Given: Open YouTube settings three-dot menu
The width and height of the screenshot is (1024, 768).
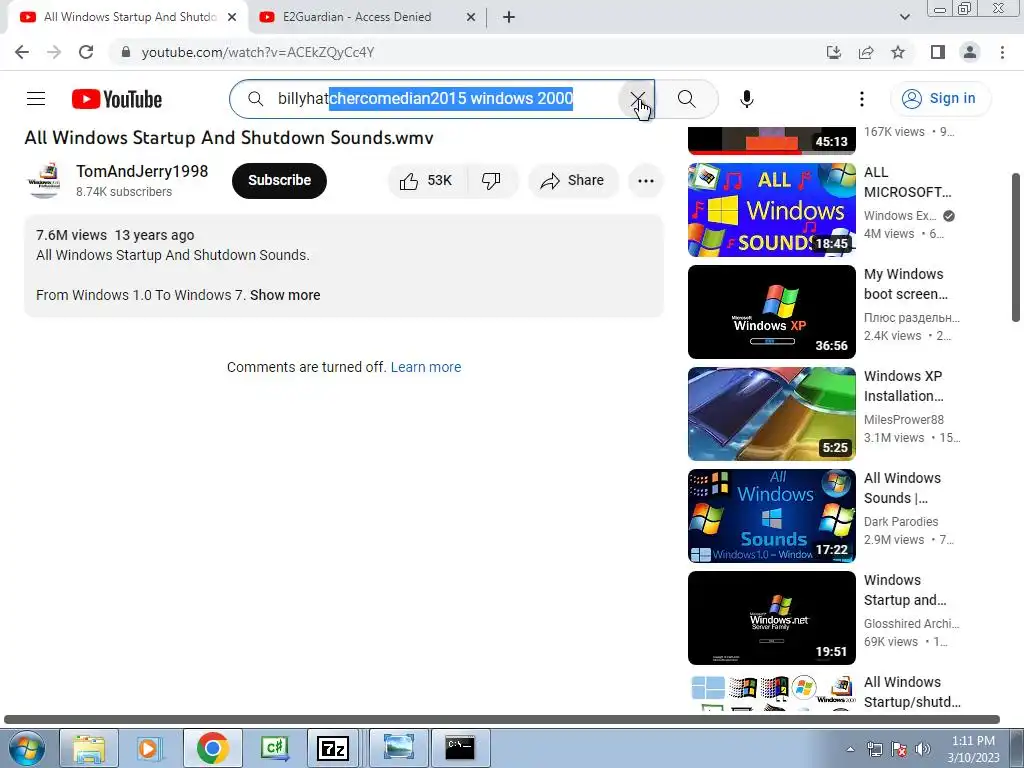Looking at the screenshot, I should coord(861,99).
